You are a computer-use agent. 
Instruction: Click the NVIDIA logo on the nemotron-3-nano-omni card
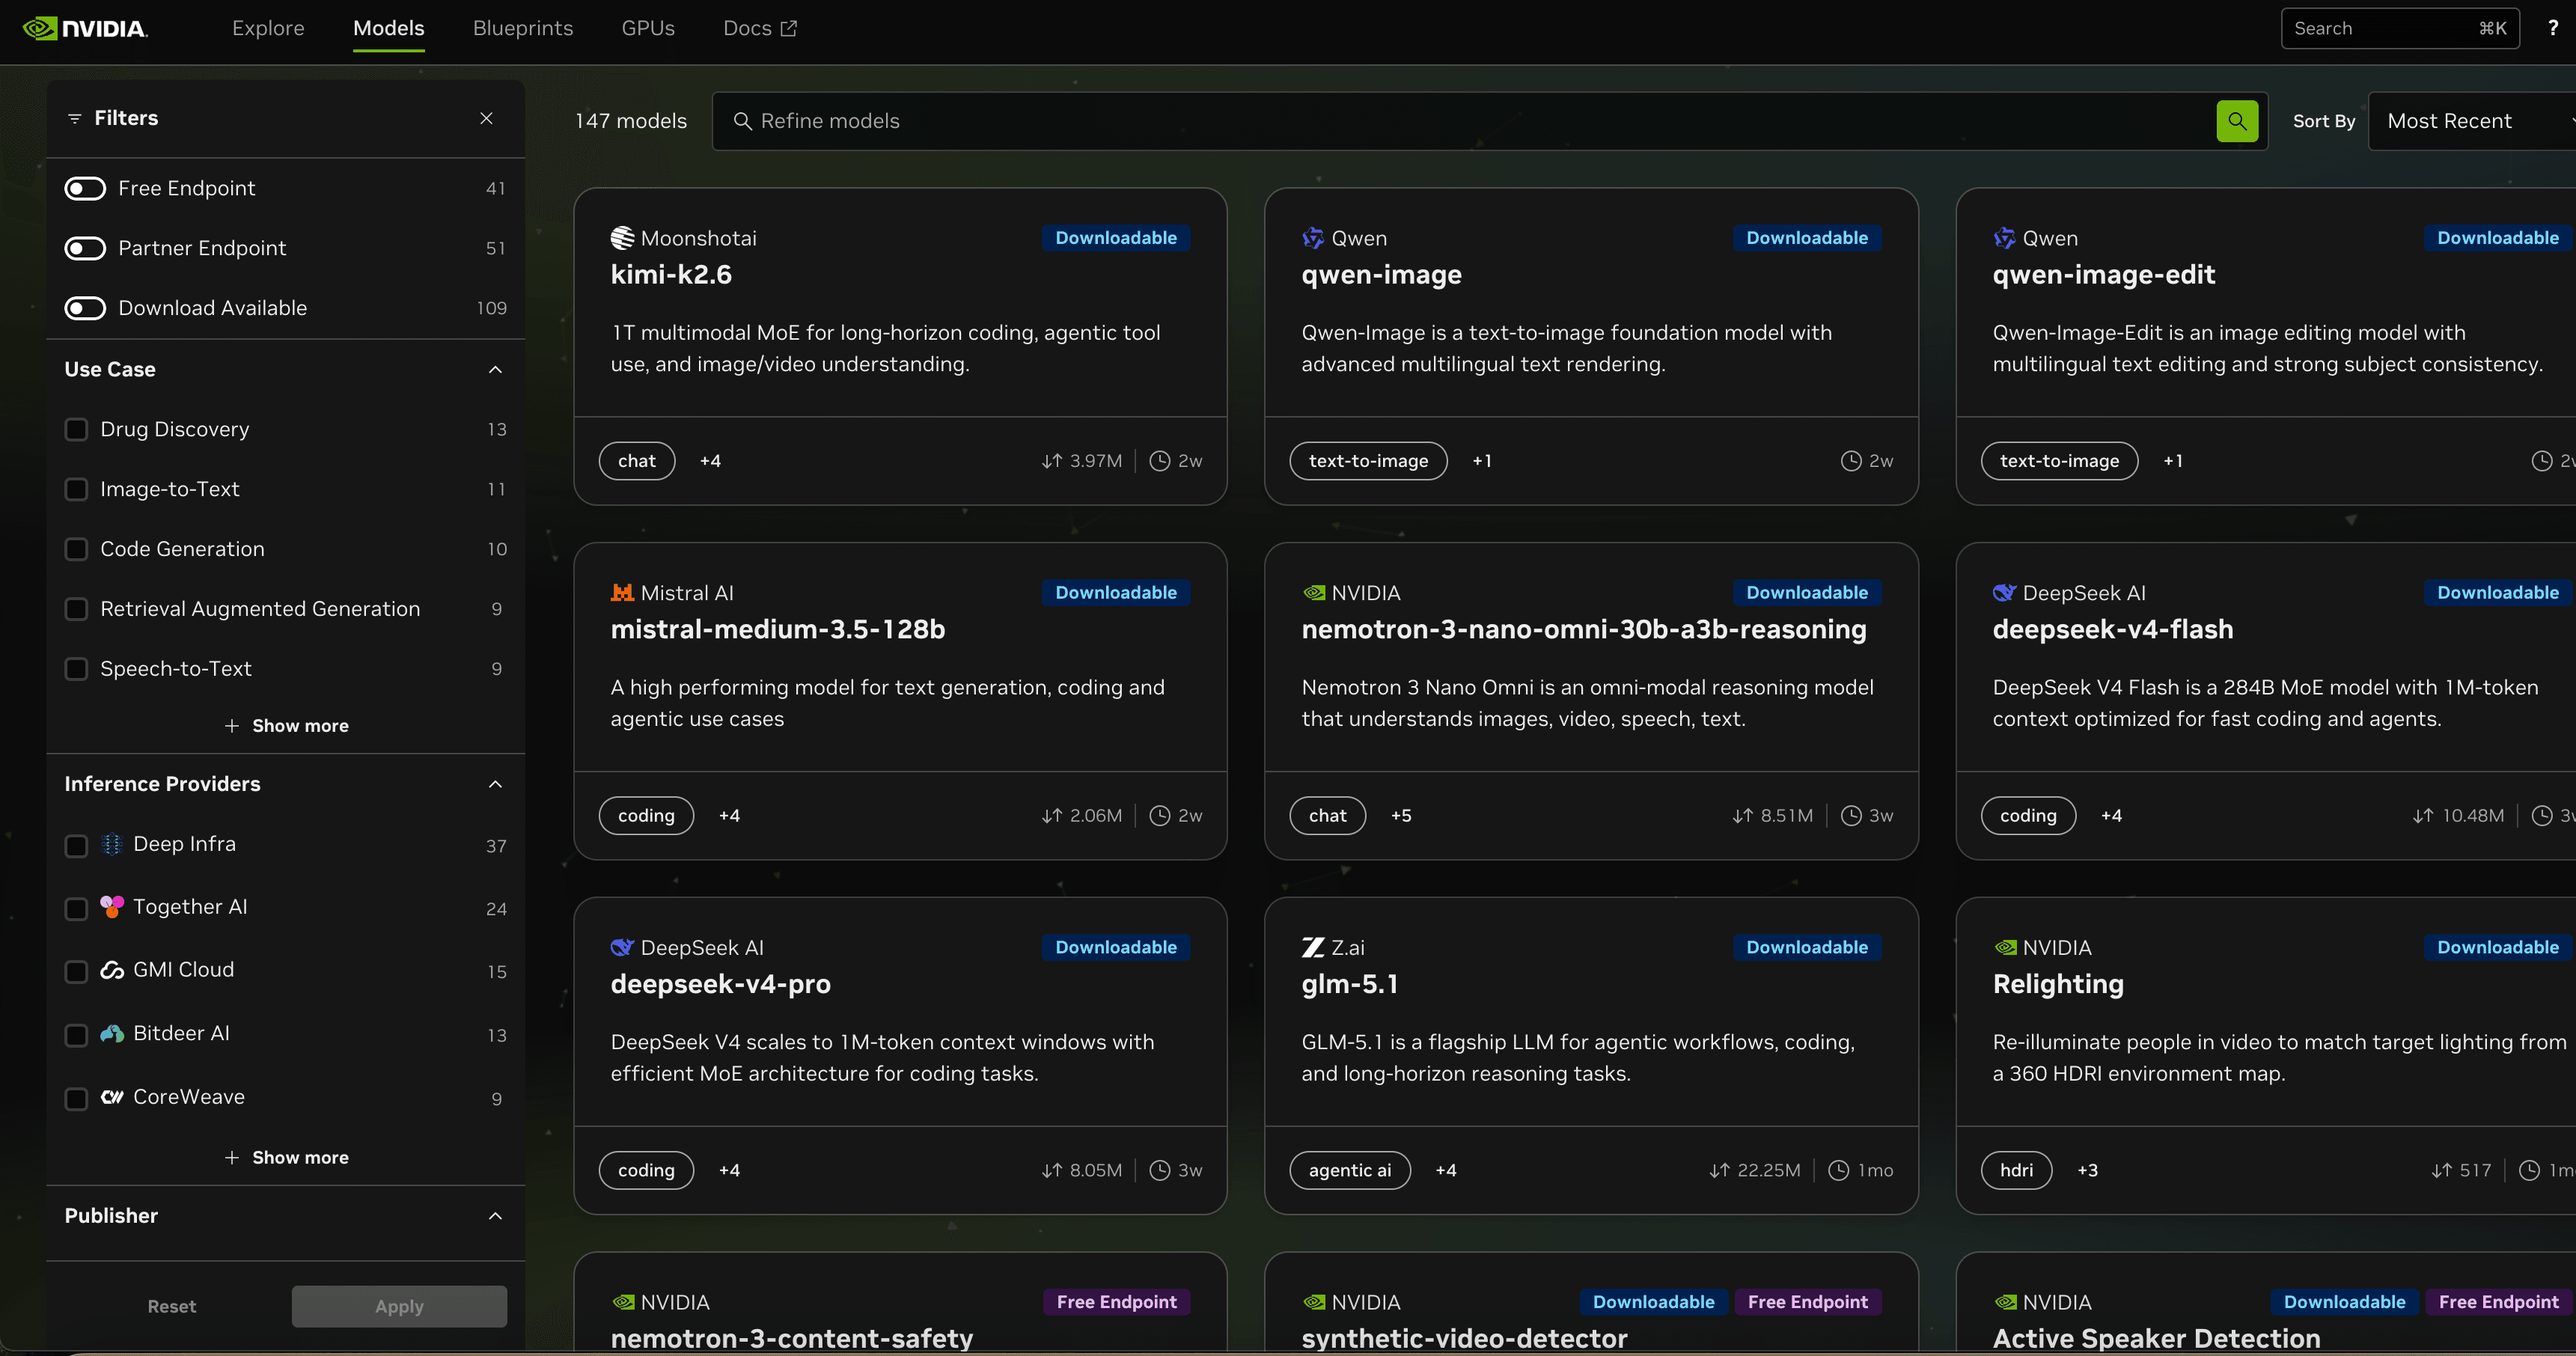click(1313, 593)
